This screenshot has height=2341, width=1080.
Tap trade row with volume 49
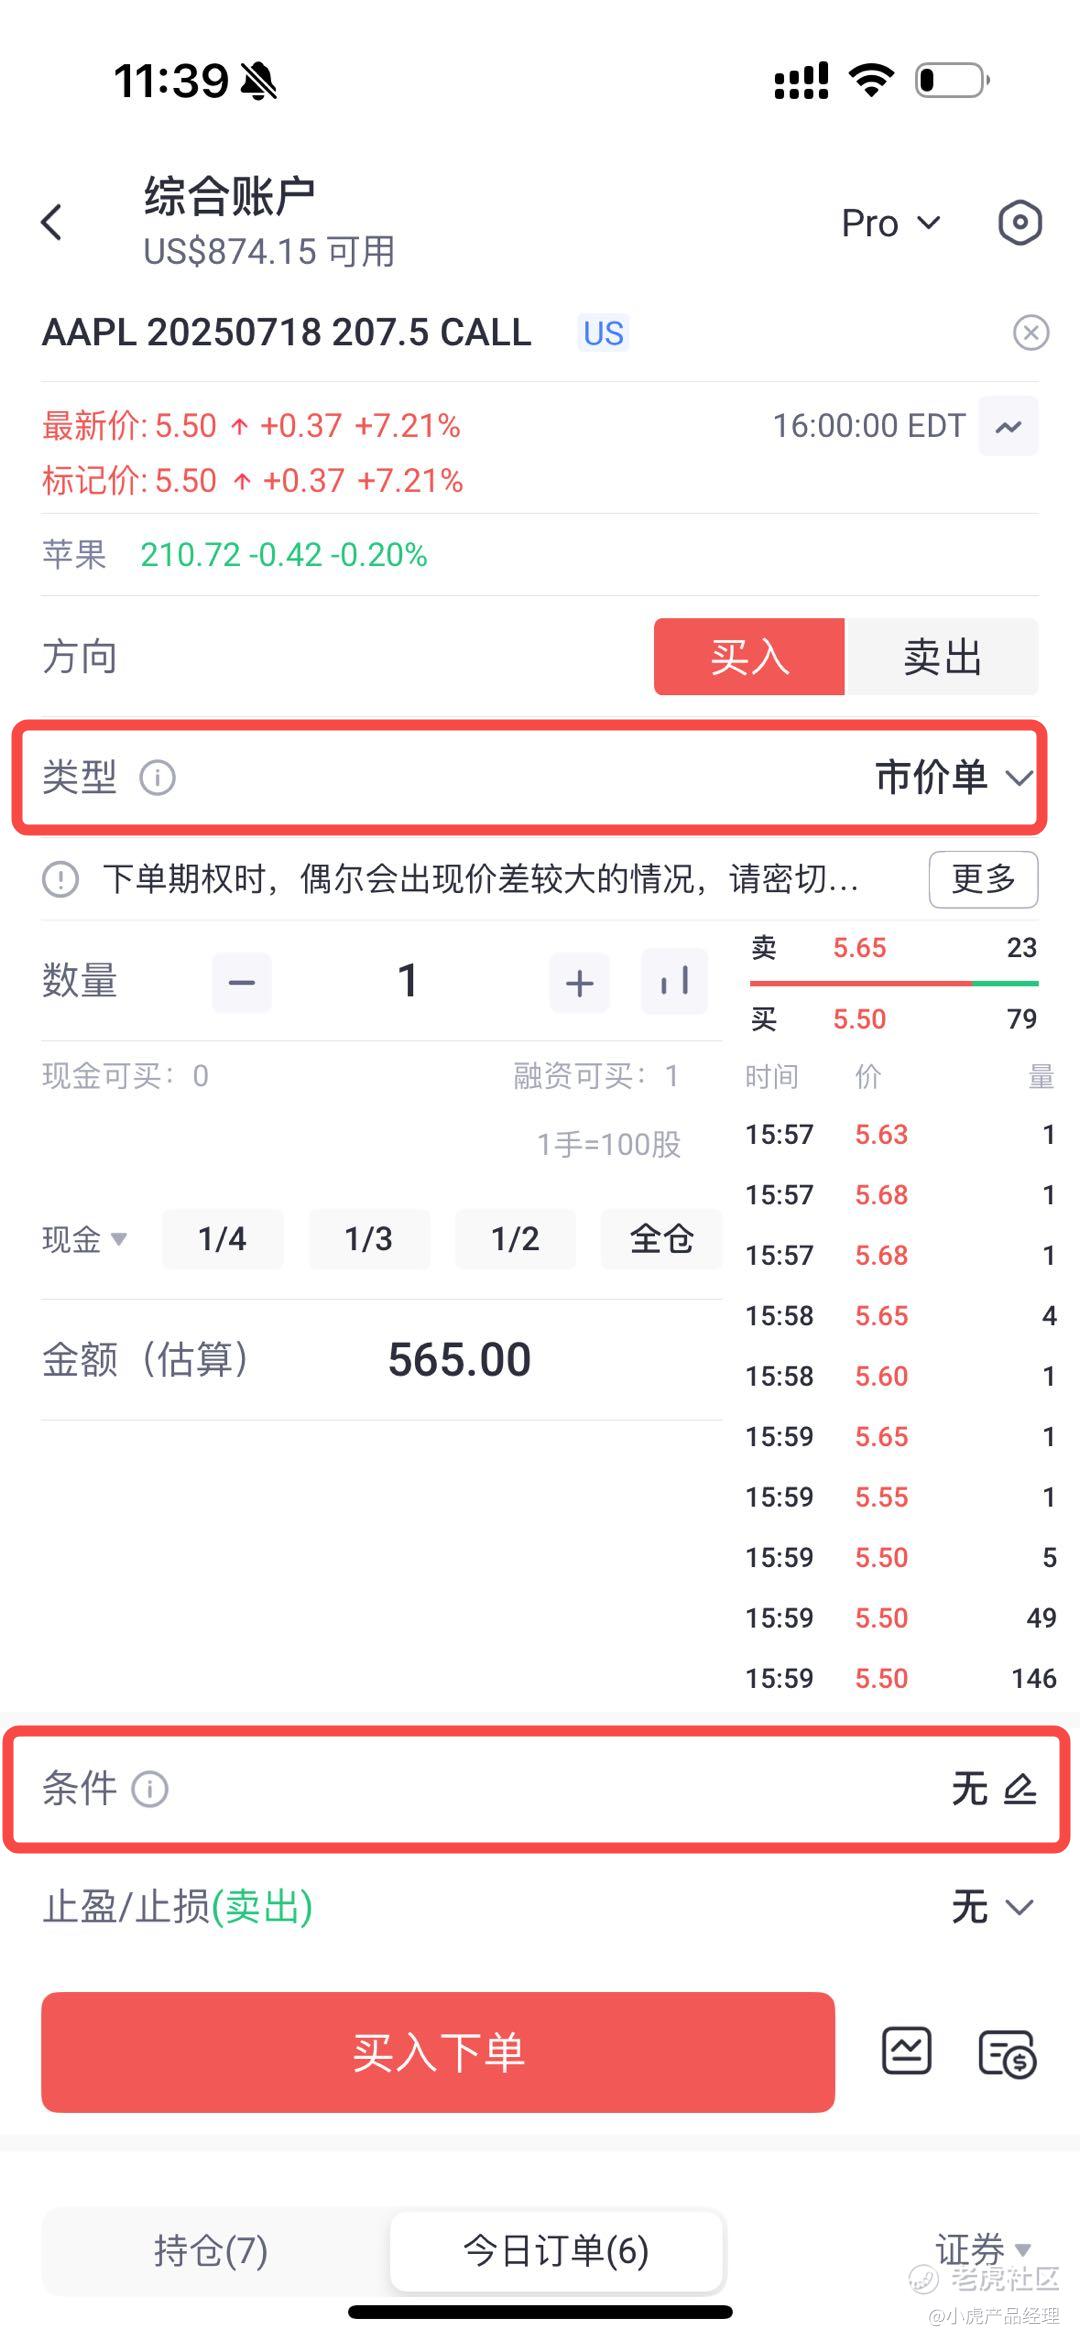coord(900,1618)
